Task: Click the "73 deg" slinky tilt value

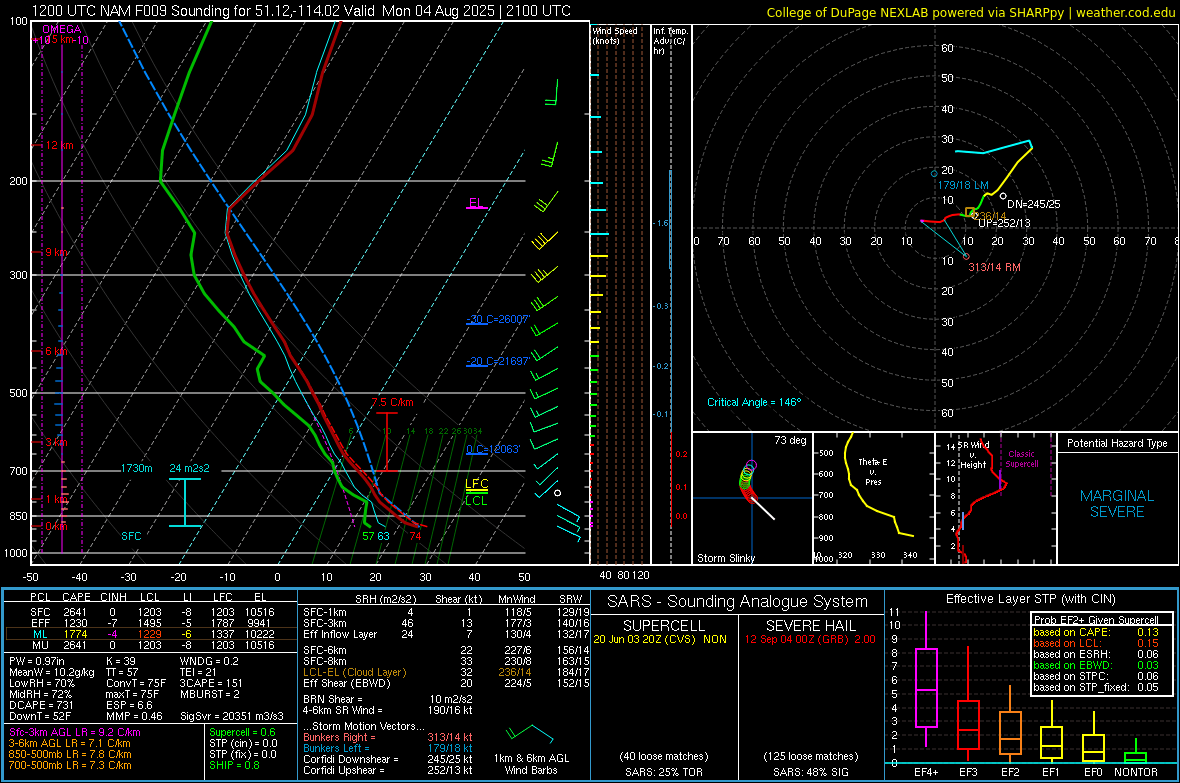Action: pyautogui.click(x=790, y=440)
